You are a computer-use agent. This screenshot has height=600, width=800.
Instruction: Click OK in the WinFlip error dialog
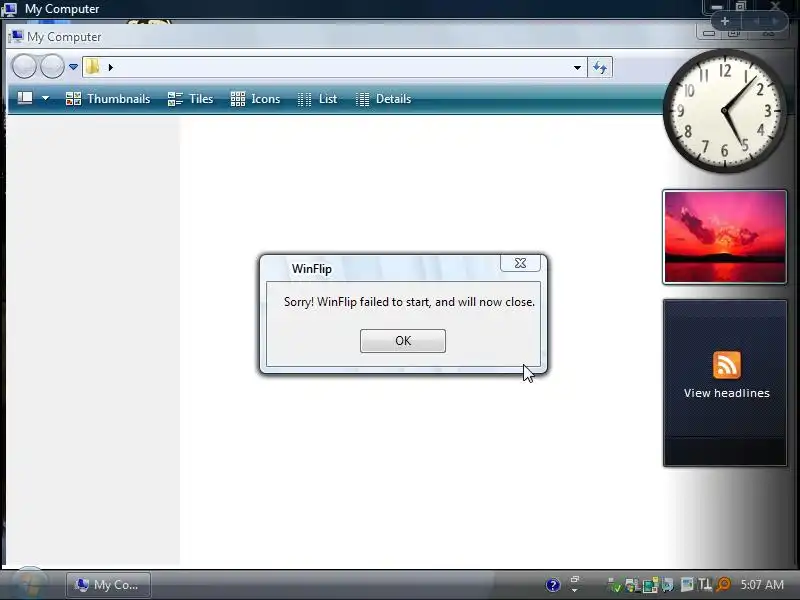[403, 341]
